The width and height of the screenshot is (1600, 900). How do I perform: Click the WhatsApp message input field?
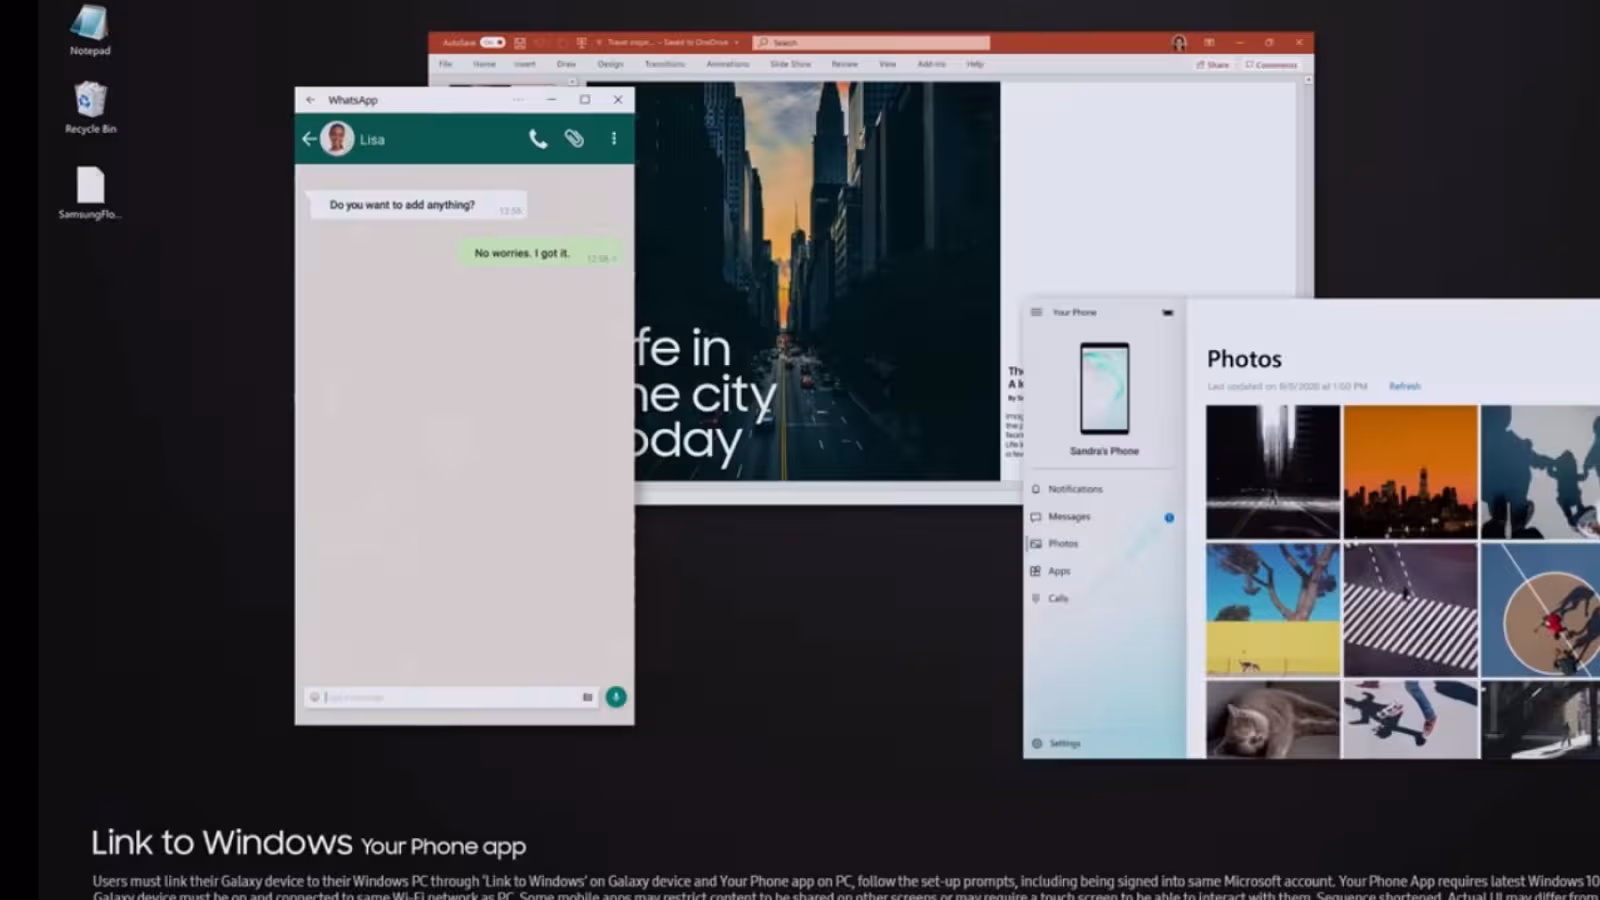(x=452, y=697)
